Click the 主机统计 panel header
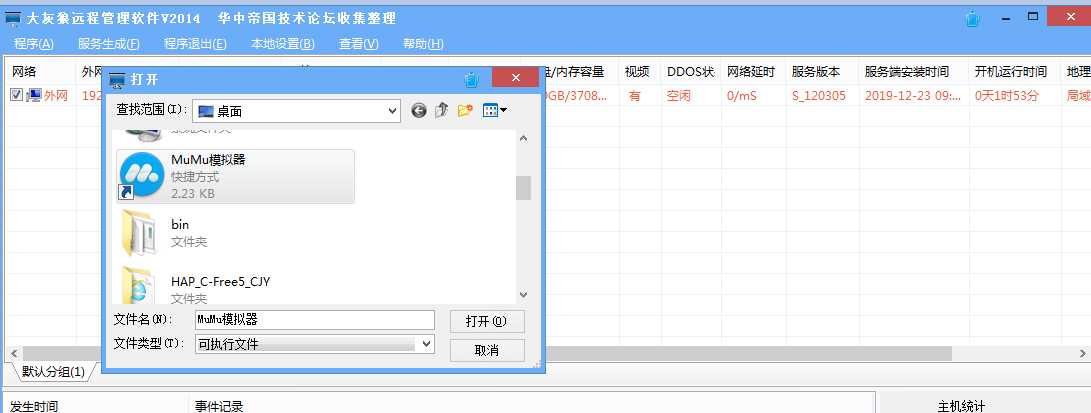 pos(962,406)
